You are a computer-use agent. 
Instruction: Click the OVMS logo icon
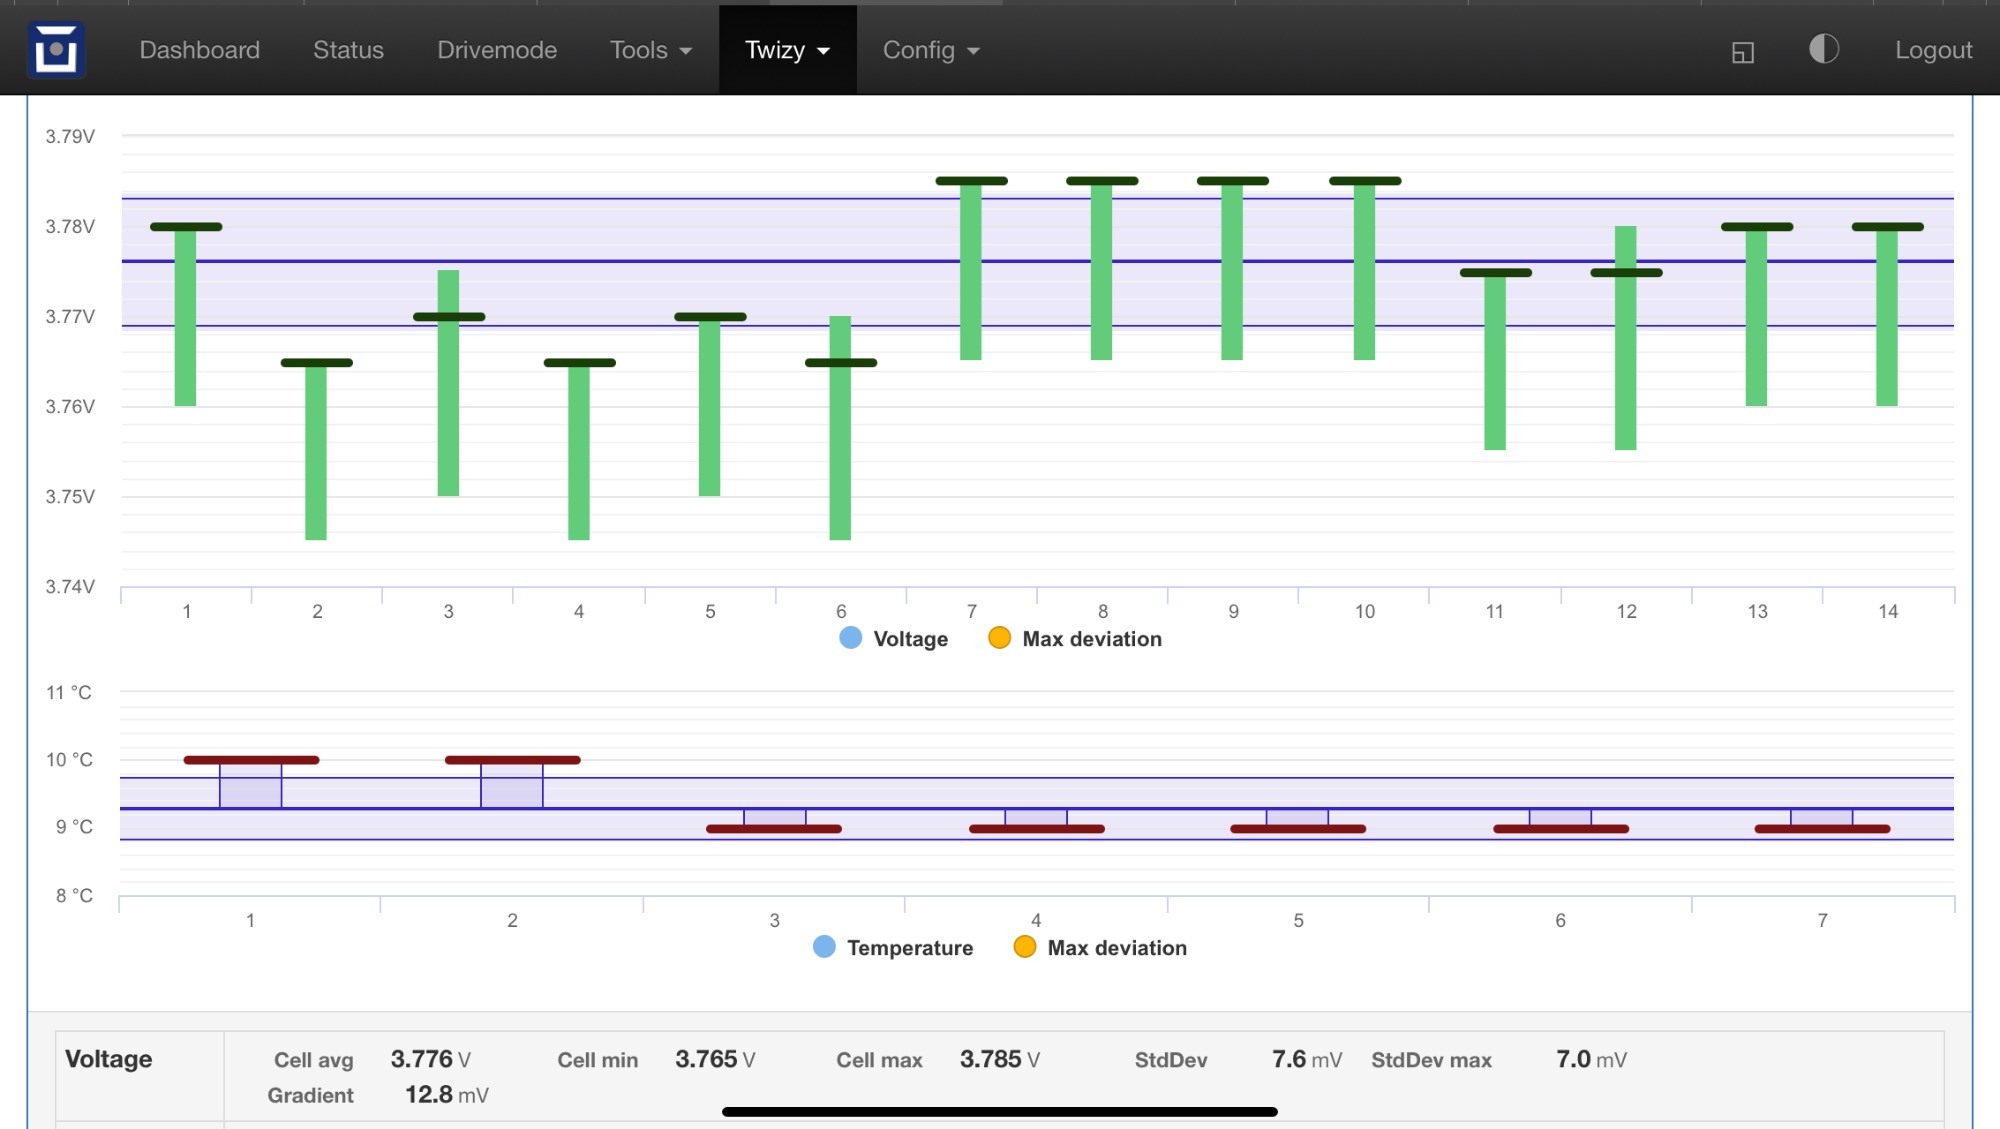56,49
